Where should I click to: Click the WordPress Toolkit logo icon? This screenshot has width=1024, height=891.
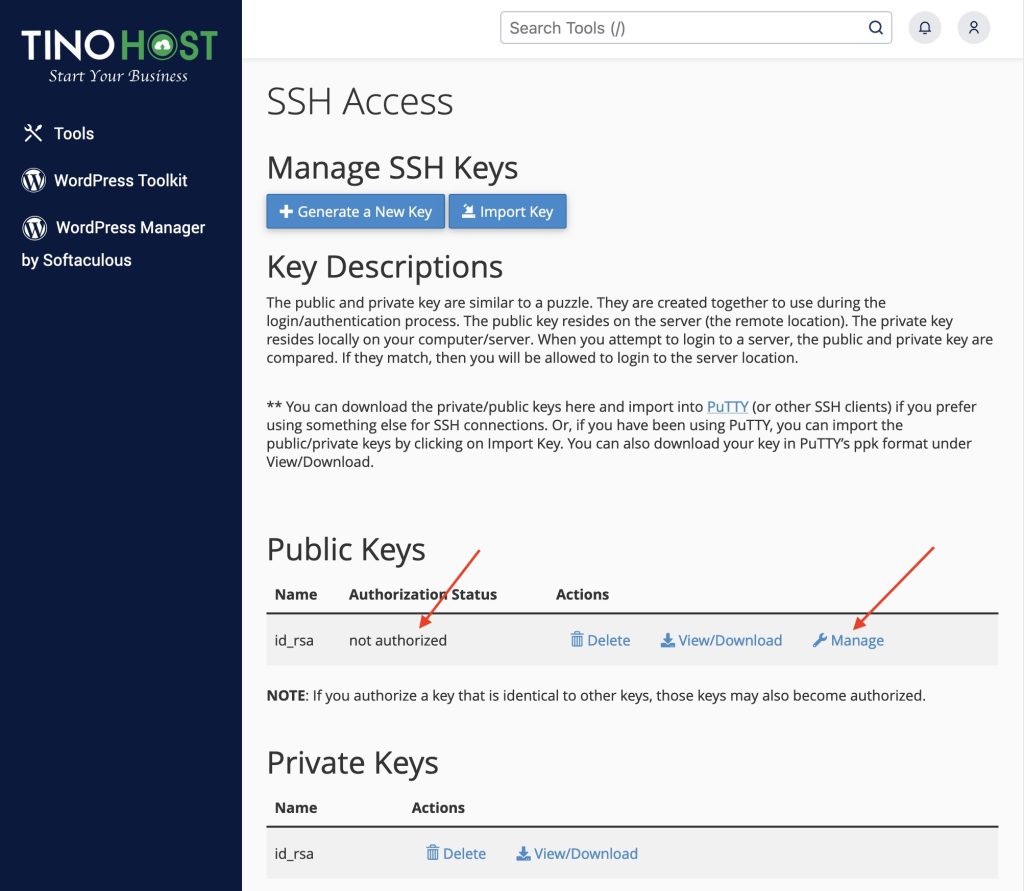click(33, 180)
